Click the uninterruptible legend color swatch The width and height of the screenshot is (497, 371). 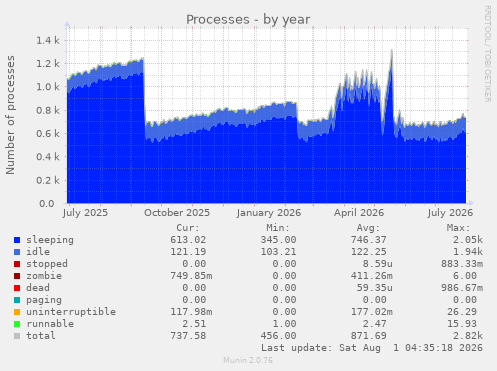click(x=17, y=312)
